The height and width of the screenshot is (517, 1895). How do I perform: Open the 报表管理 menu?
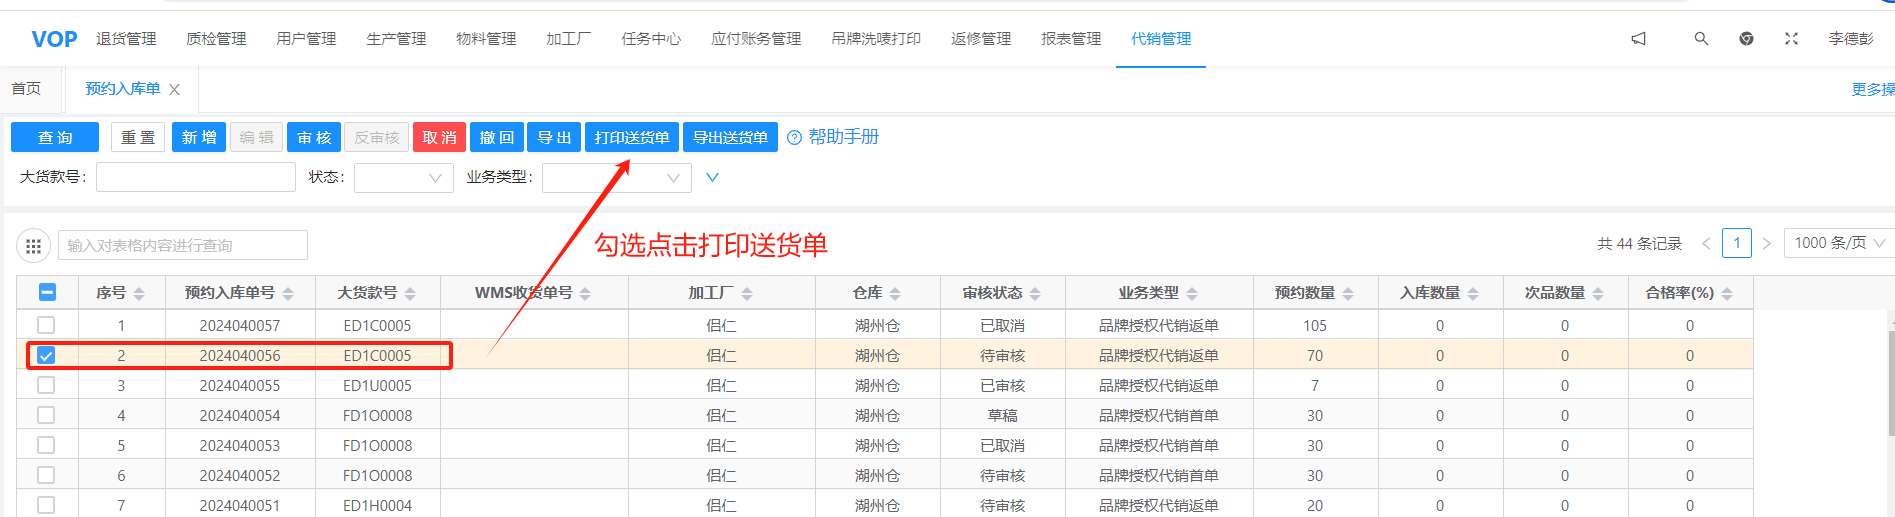click(1070, 39)
